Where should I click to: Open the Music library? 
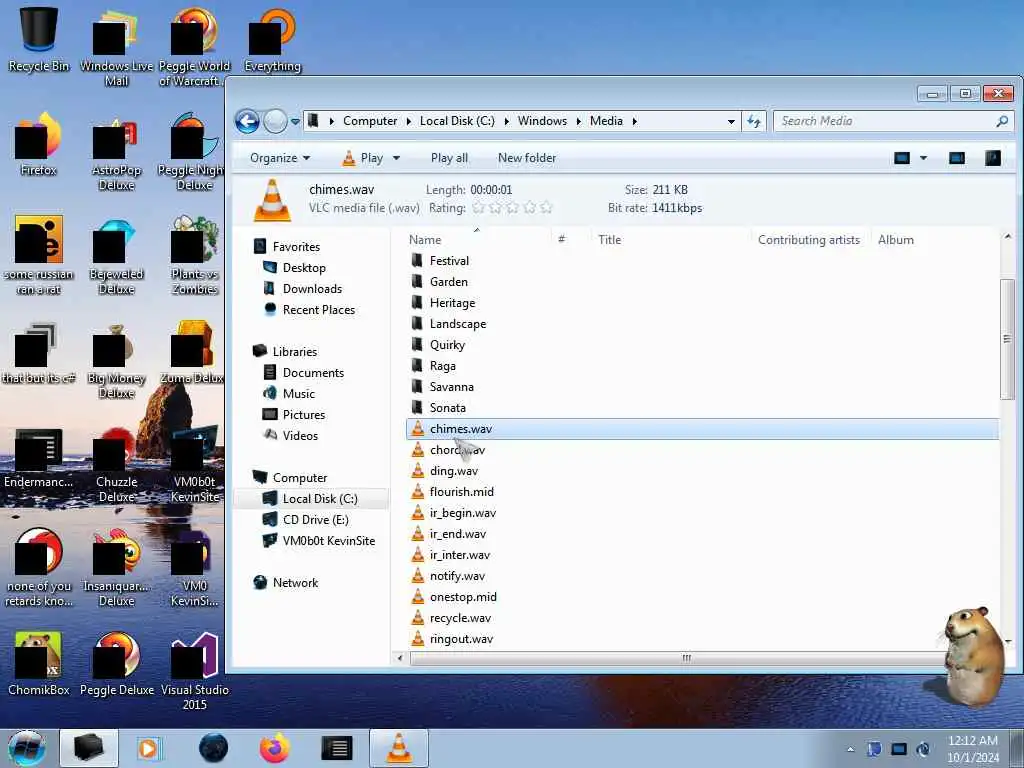(x=298, y=393)
